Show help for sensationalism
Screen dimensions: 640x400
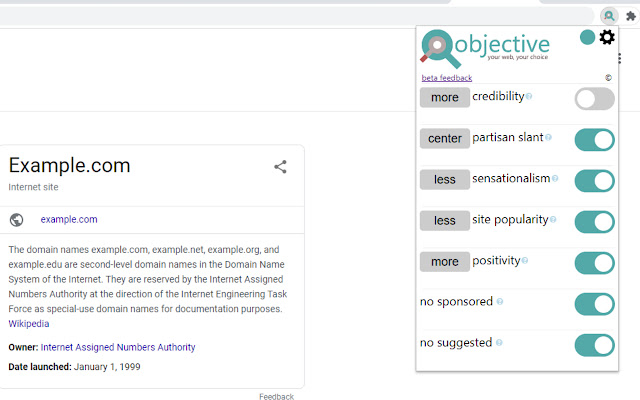pyautogui.click(x=555, y=178)
